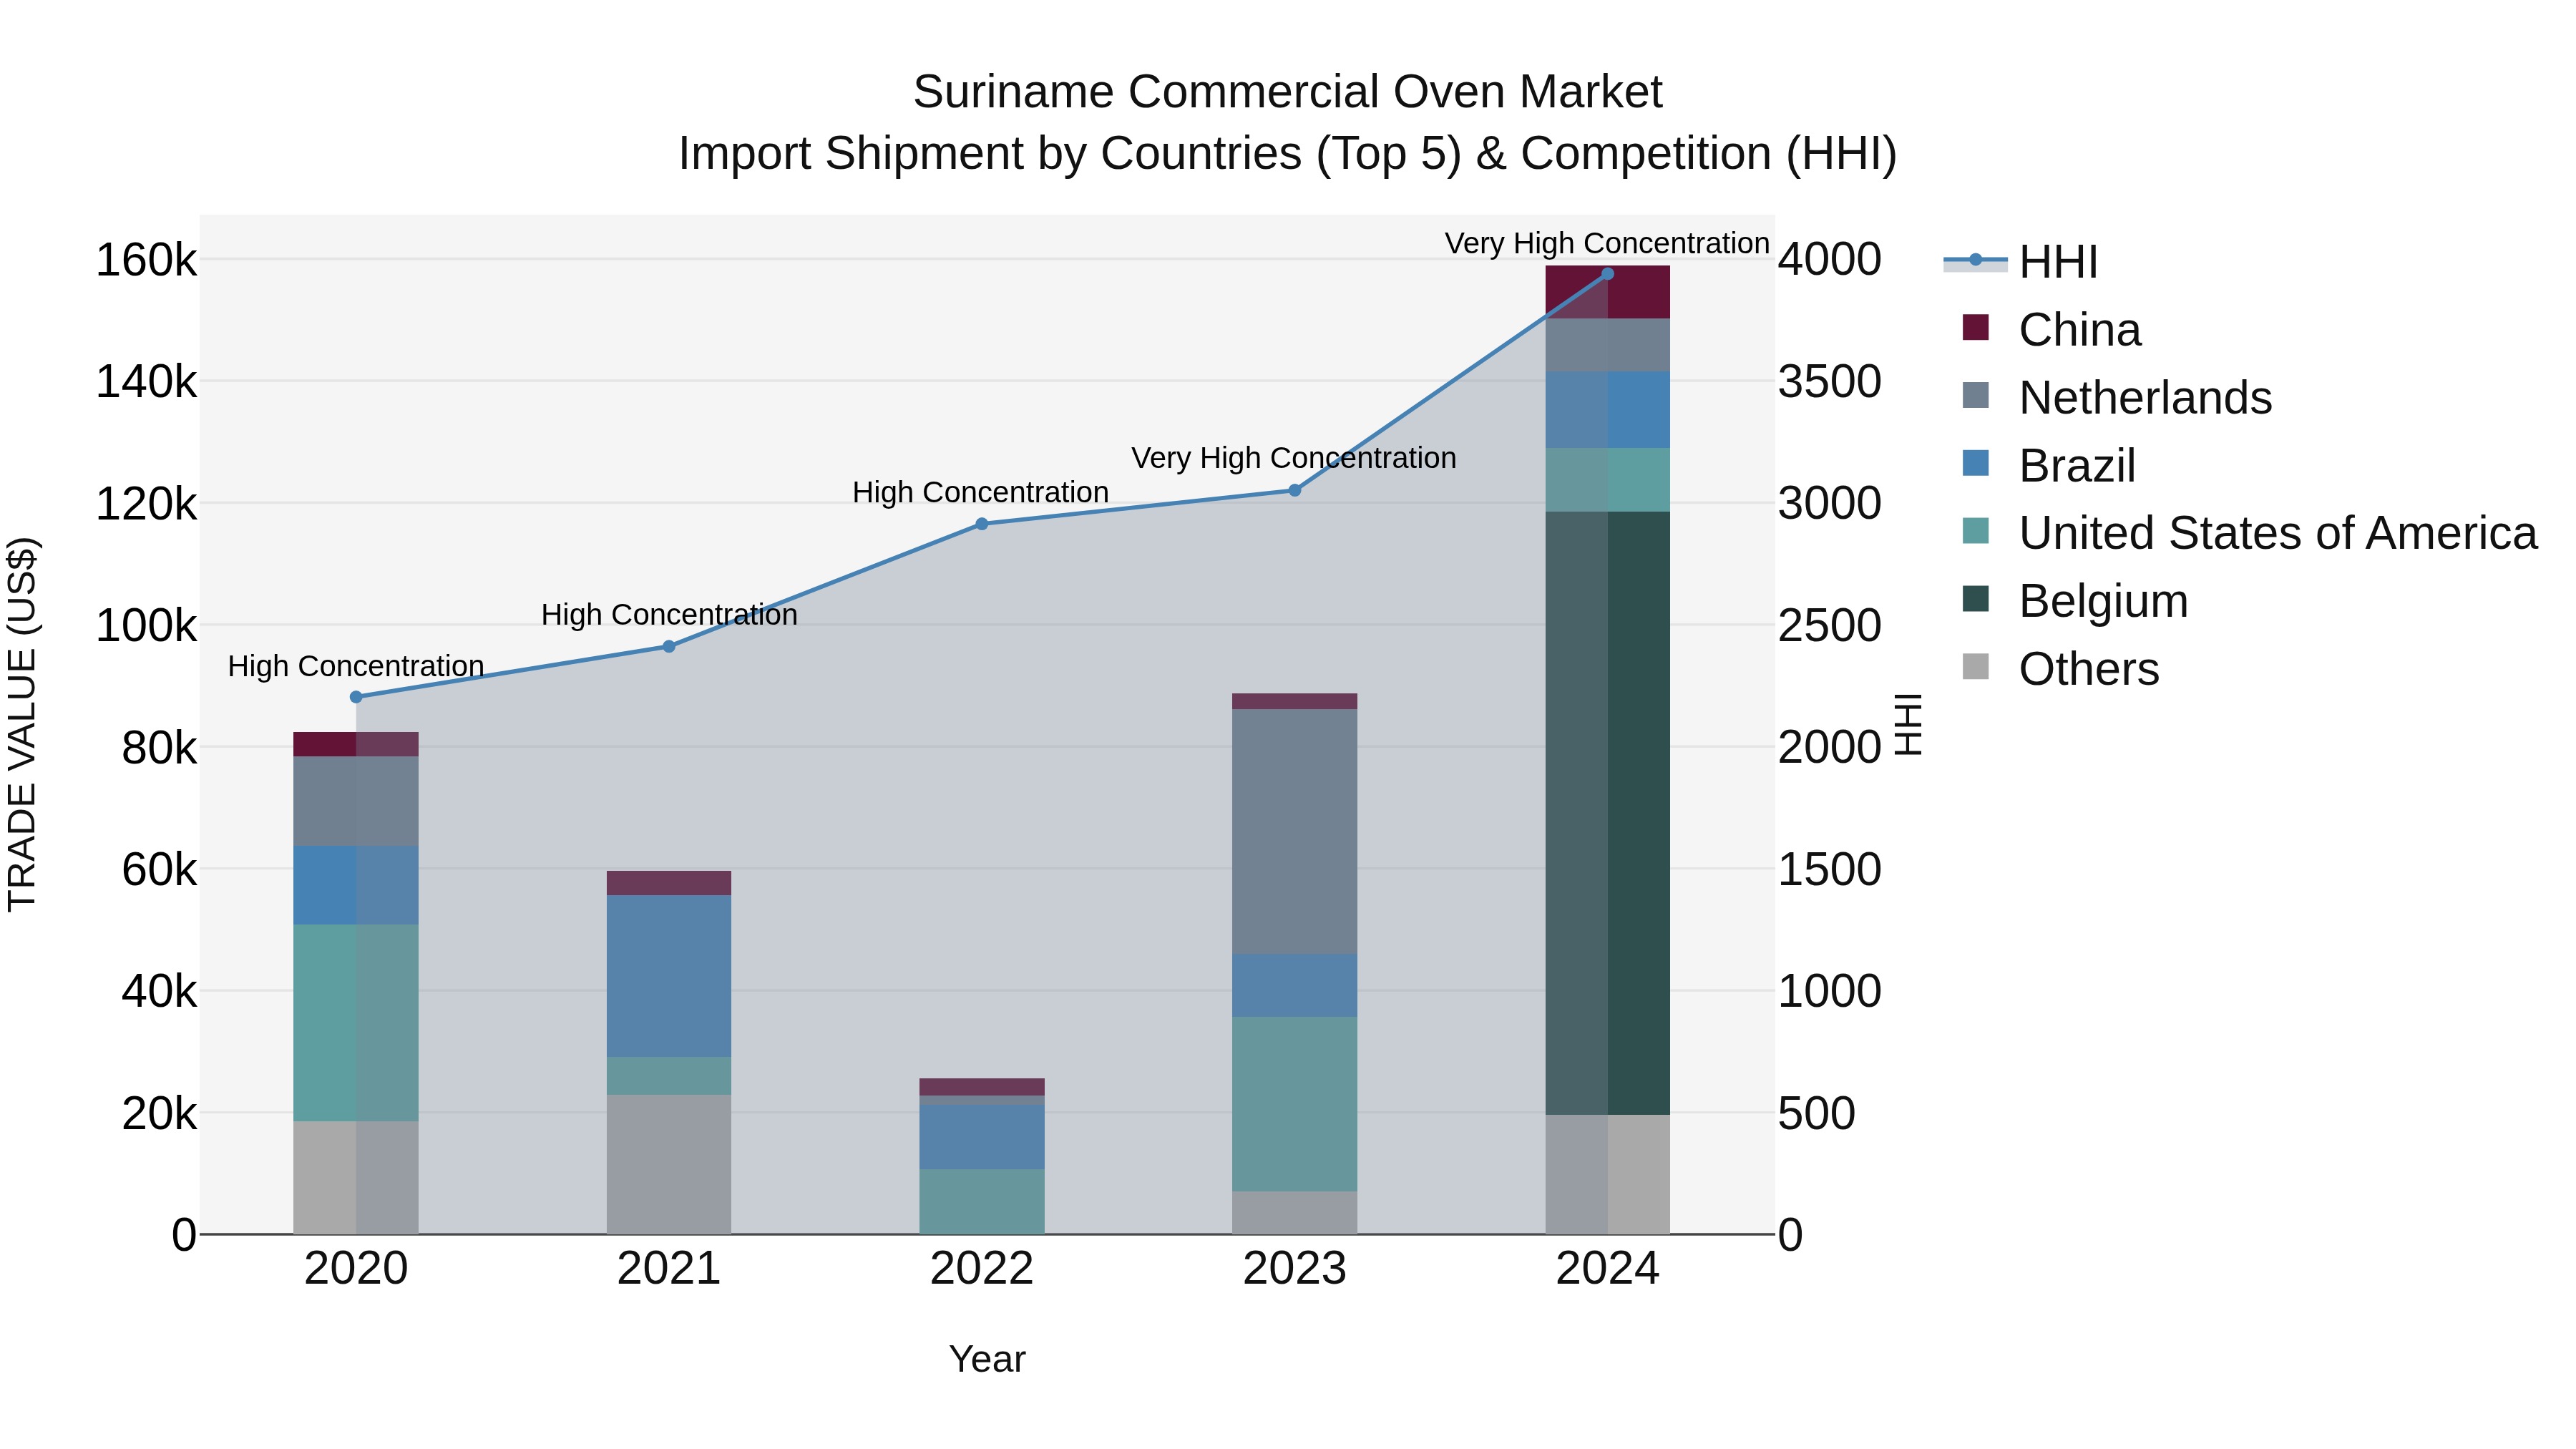Click the United States segment in 2023 bar
The width and height of the screenshot is (2576, 1449).
point(1294,1104)
